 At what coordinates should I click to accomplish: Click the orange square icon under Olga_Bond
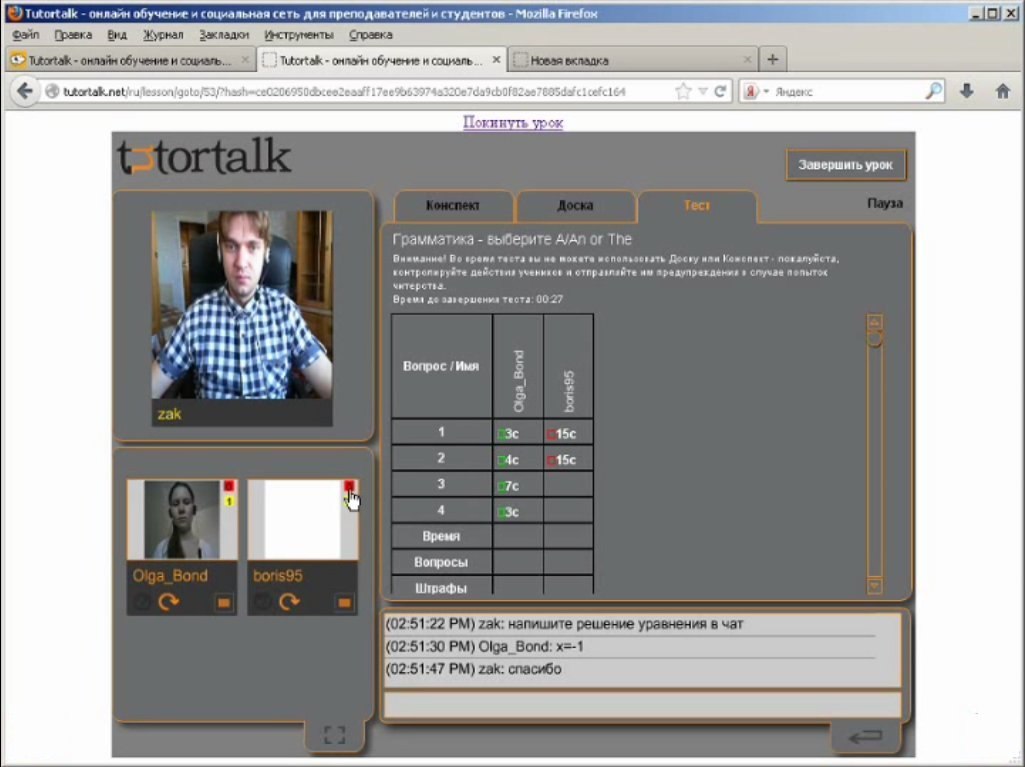click(224, 602)
